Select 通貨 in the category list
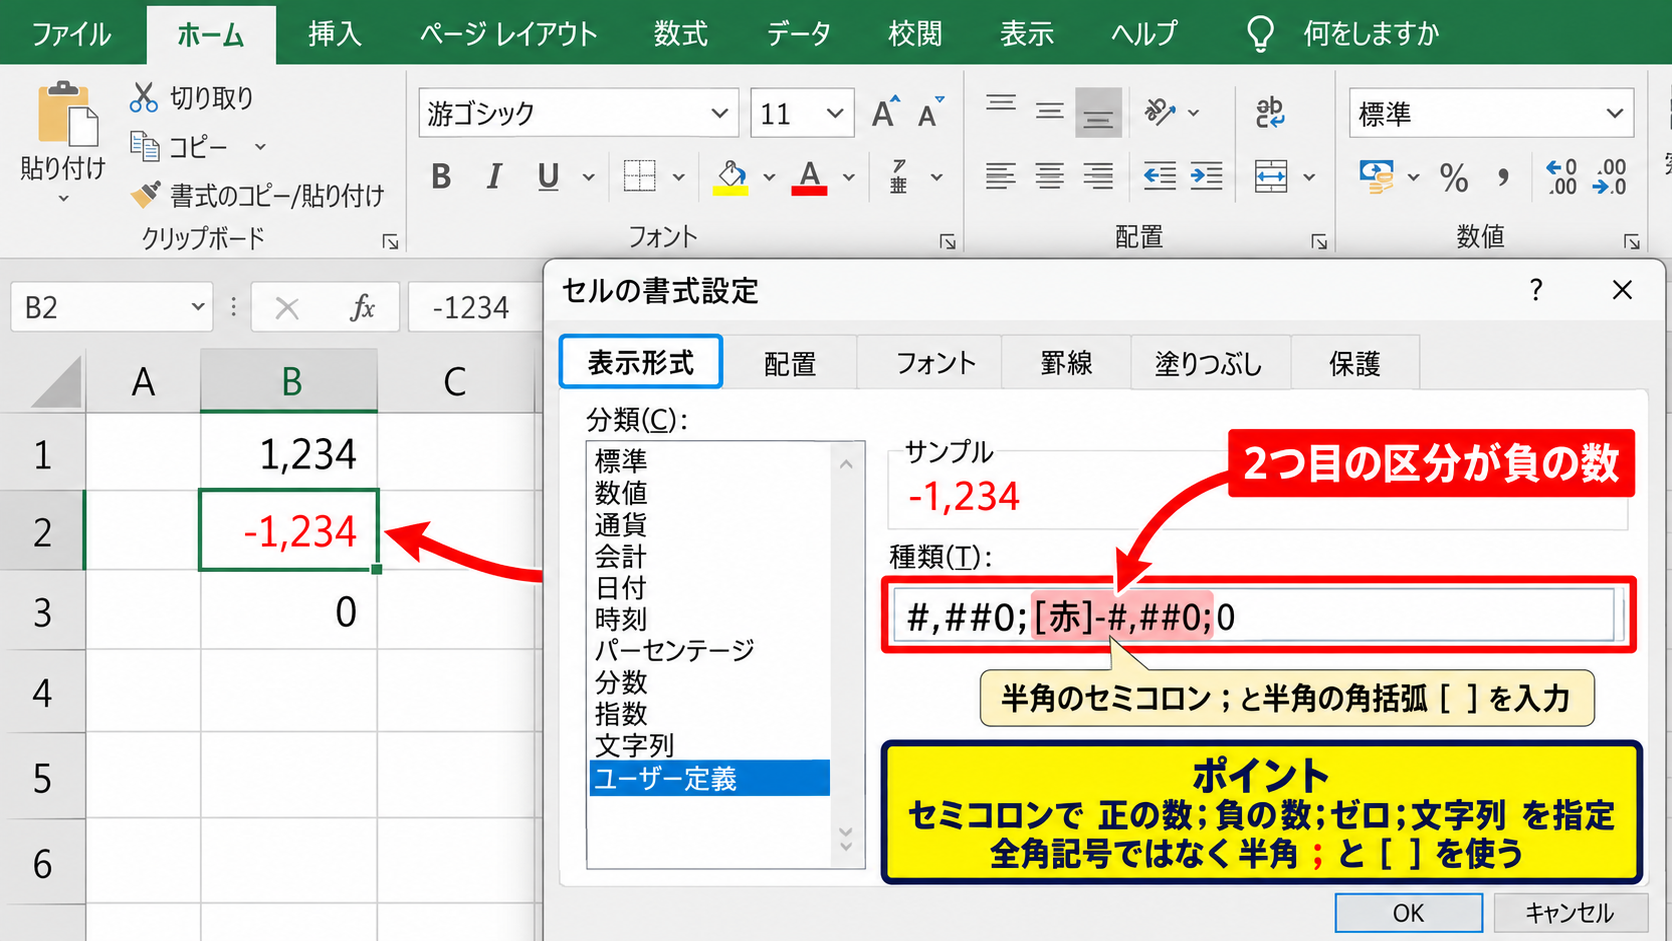Screen dimensions: 1672x941 pyautogui.click(x=621, y=524)
